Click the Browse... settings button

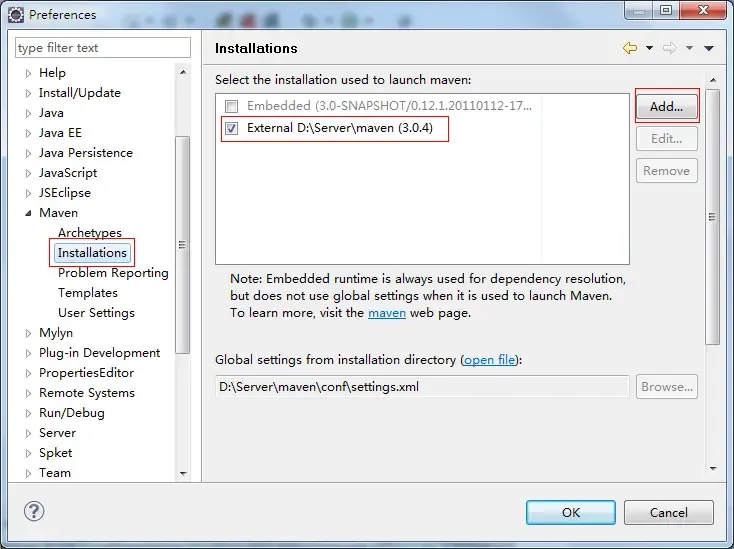667,387
